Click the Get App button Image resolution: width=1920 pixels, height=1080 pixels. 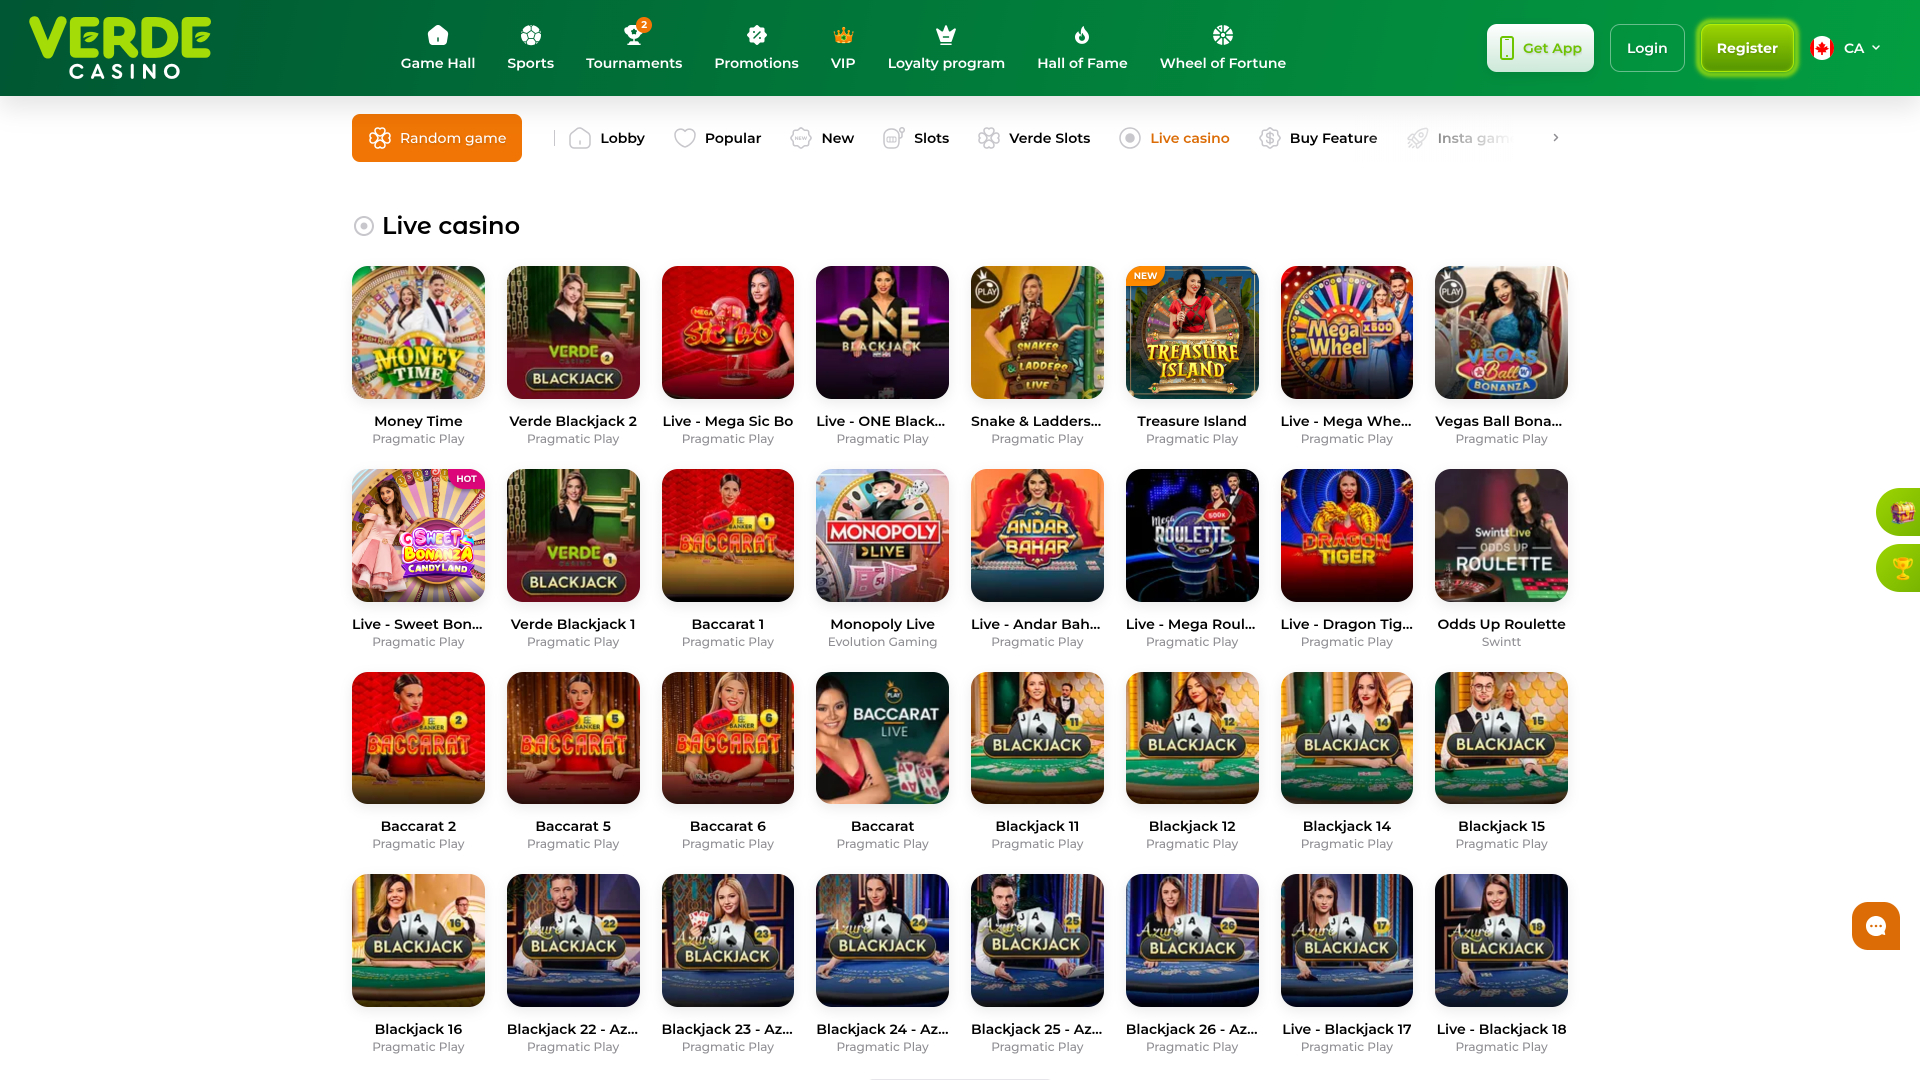pyautogui.click(x=1540, y=47)
